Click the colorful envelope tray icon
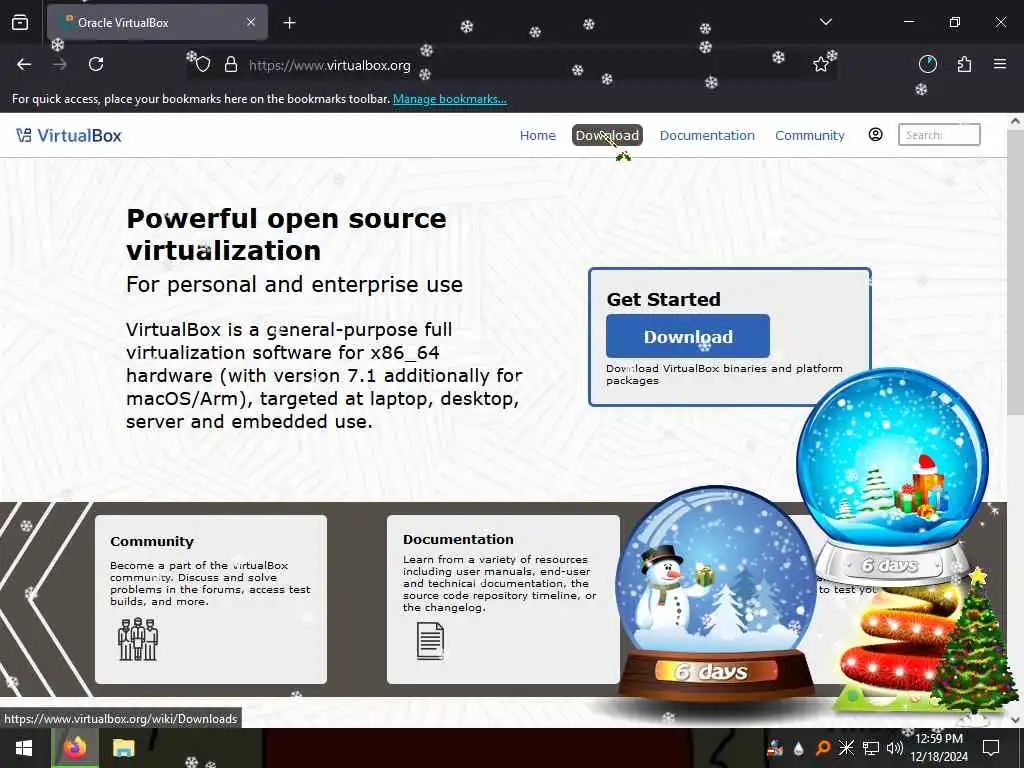 [x=775, y=748]
